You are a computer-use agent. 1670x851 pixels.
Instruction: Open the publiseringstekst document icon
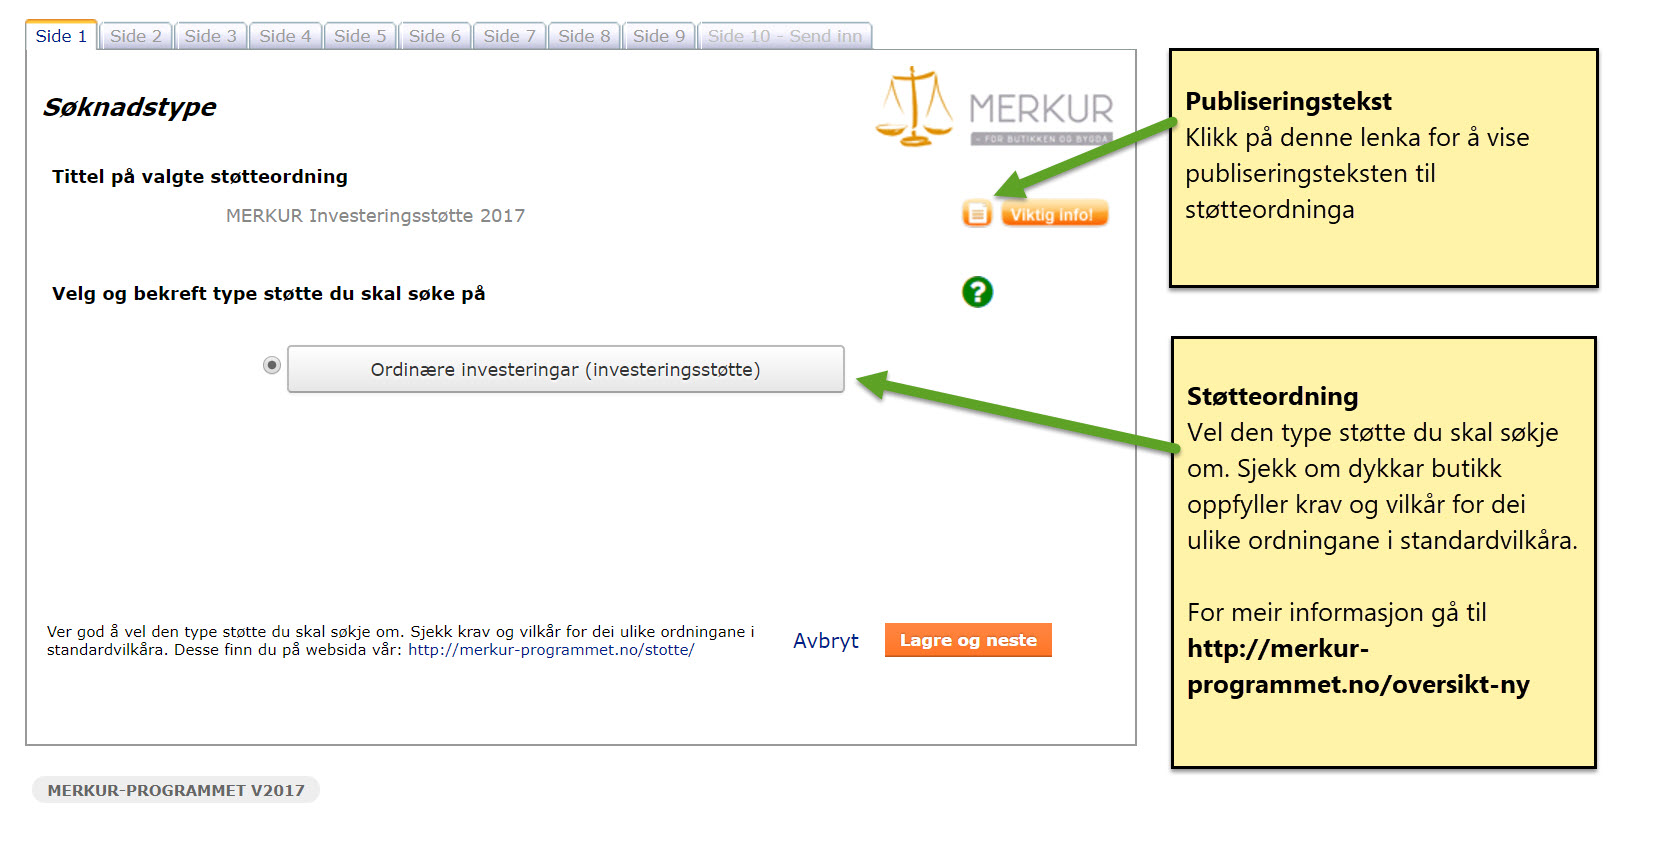[x=977, y=213]
